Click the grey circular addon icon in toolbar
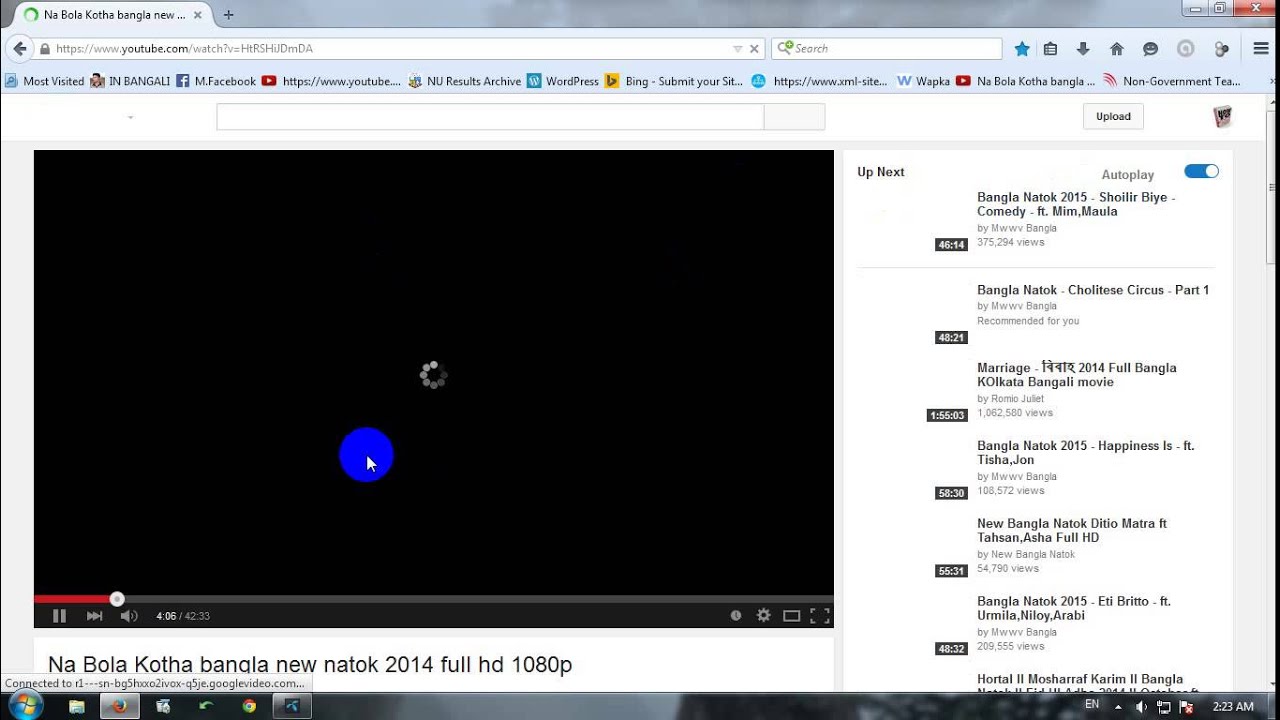The image size is (1280, 720). [1185, 48]
